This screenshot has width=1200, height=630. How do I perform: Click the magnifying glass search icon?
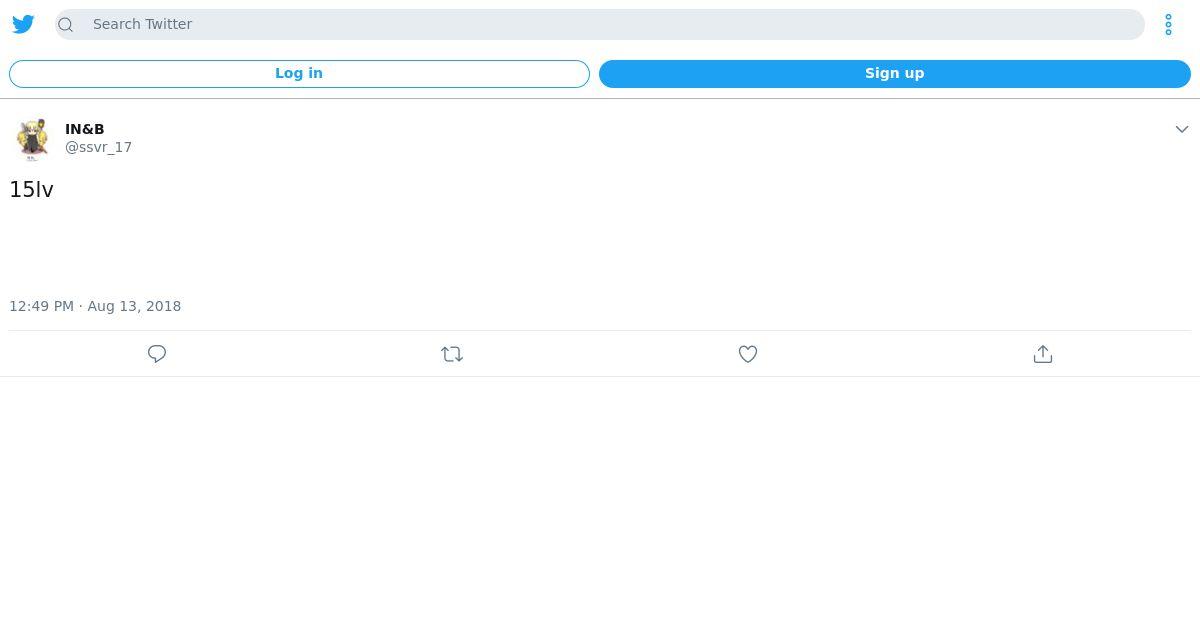[x=66, y=24]
